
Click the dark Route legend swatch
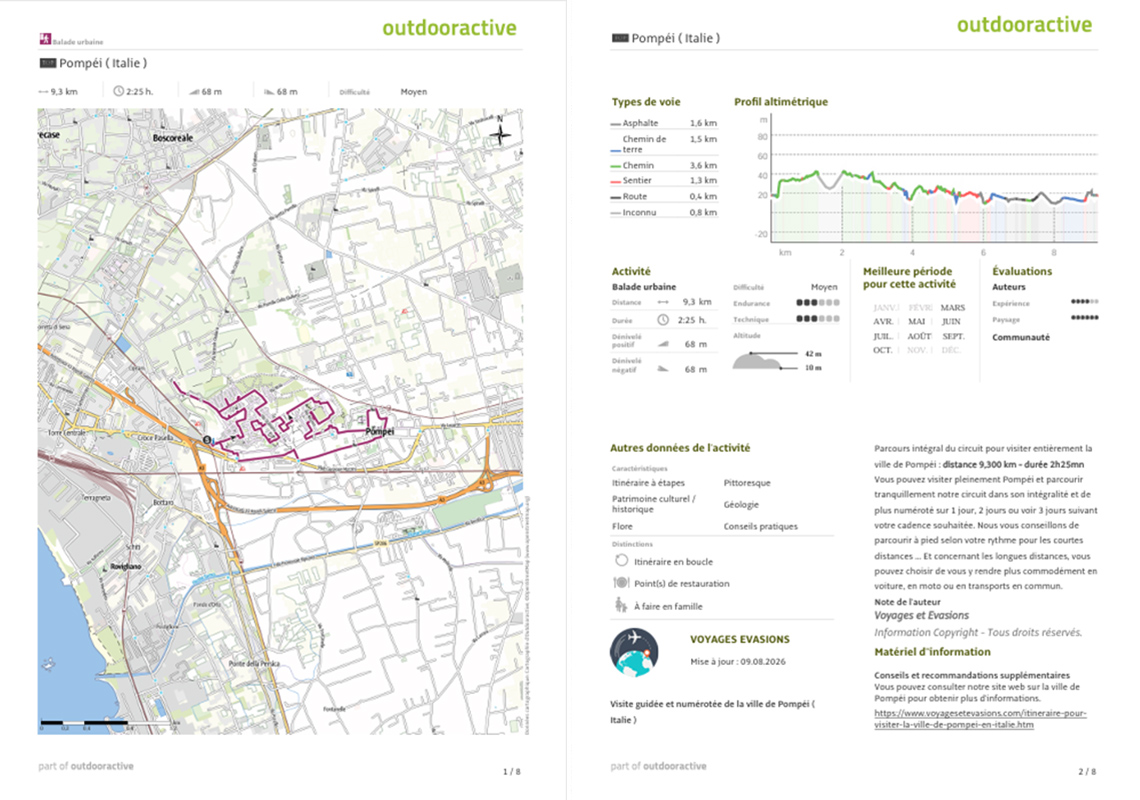[616, 197]
